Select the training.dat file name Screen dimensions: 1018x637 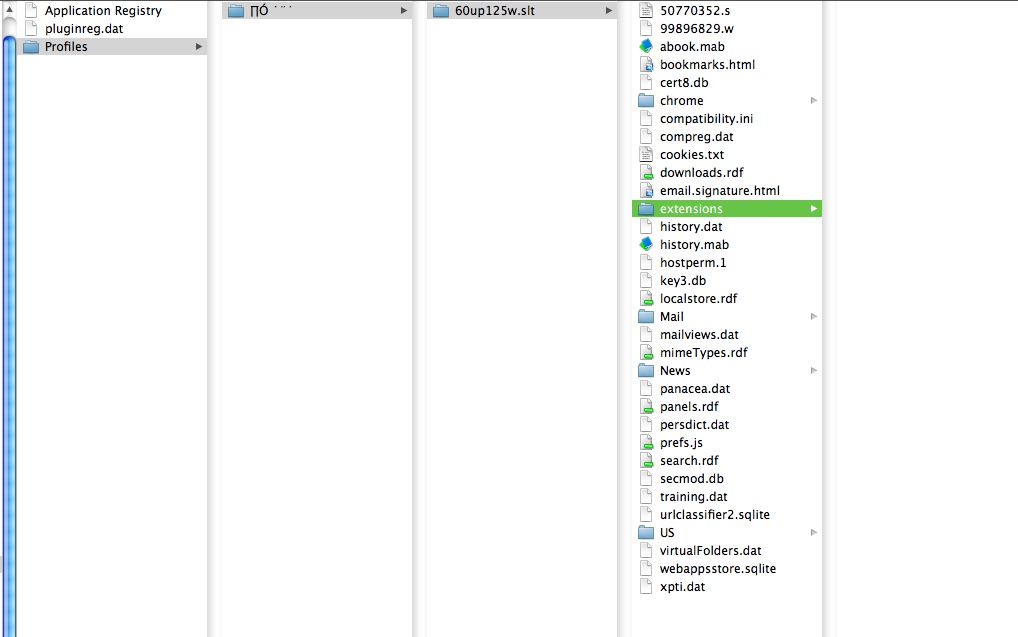(693, 497)
